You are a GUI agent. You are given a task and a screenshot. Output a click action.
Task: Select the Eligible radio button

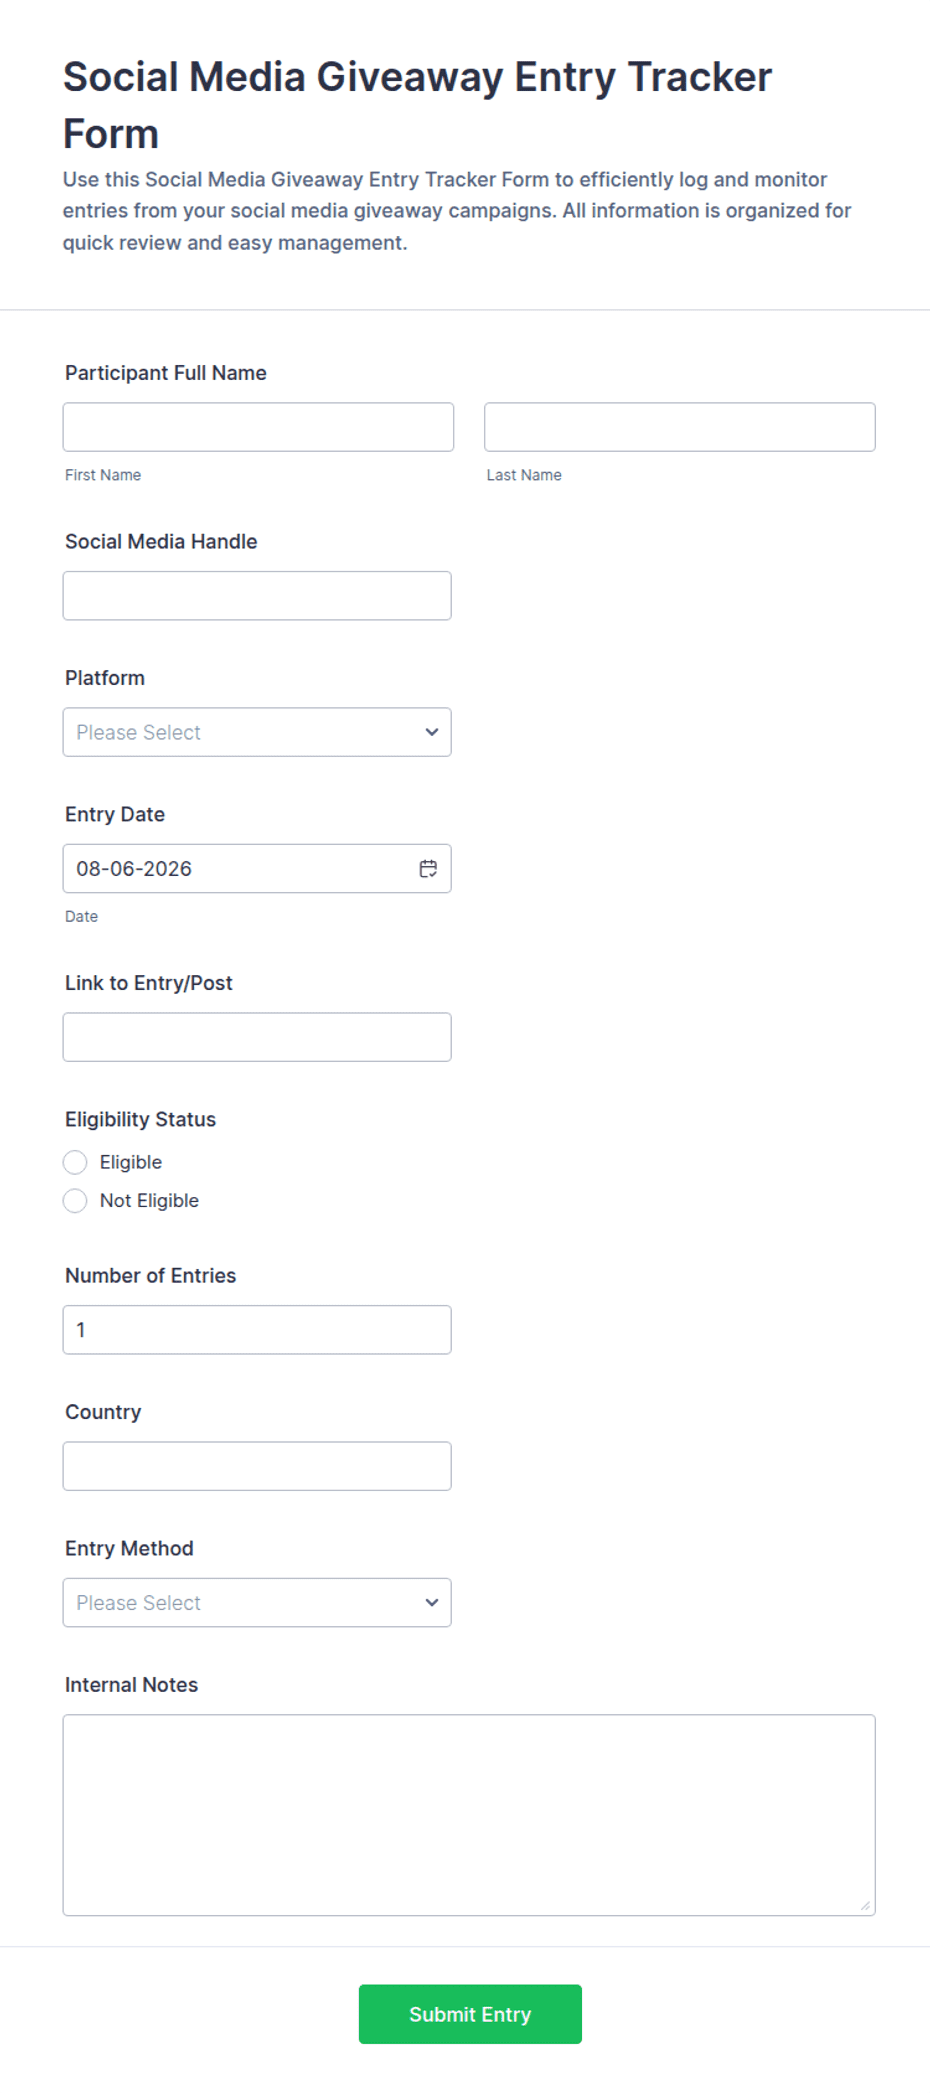pos(75,1162)
